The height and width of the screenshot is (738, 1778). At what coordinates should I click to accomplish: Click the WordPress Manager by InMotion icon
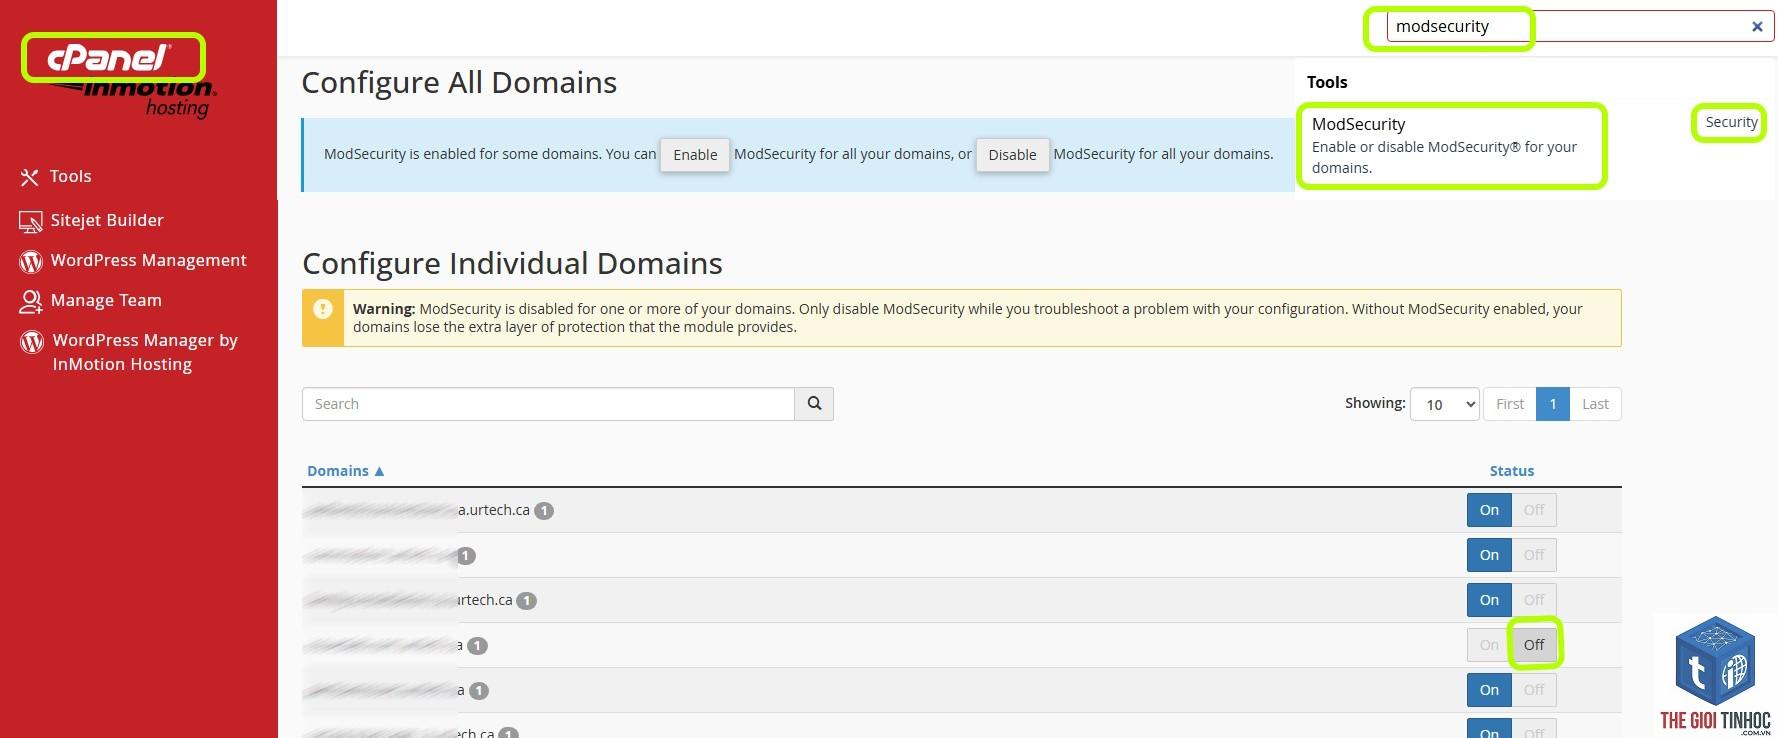(31, 341)
